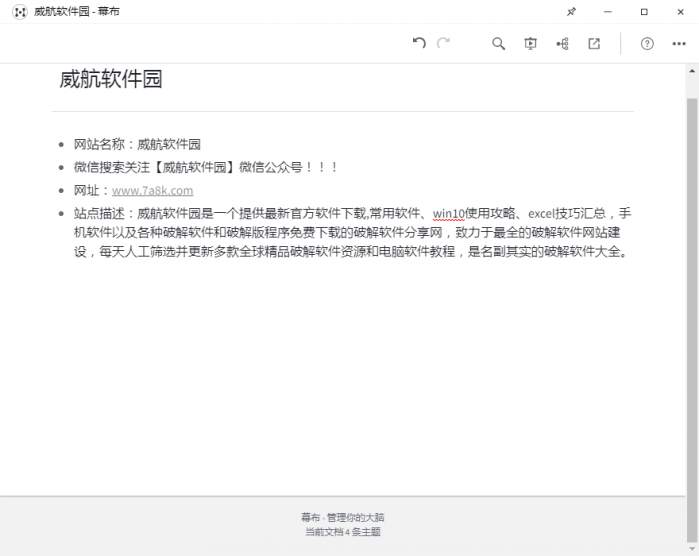Click bullet of 站点描述 item
The width and height of the screenshot is (699, 556).
point(62,214)
